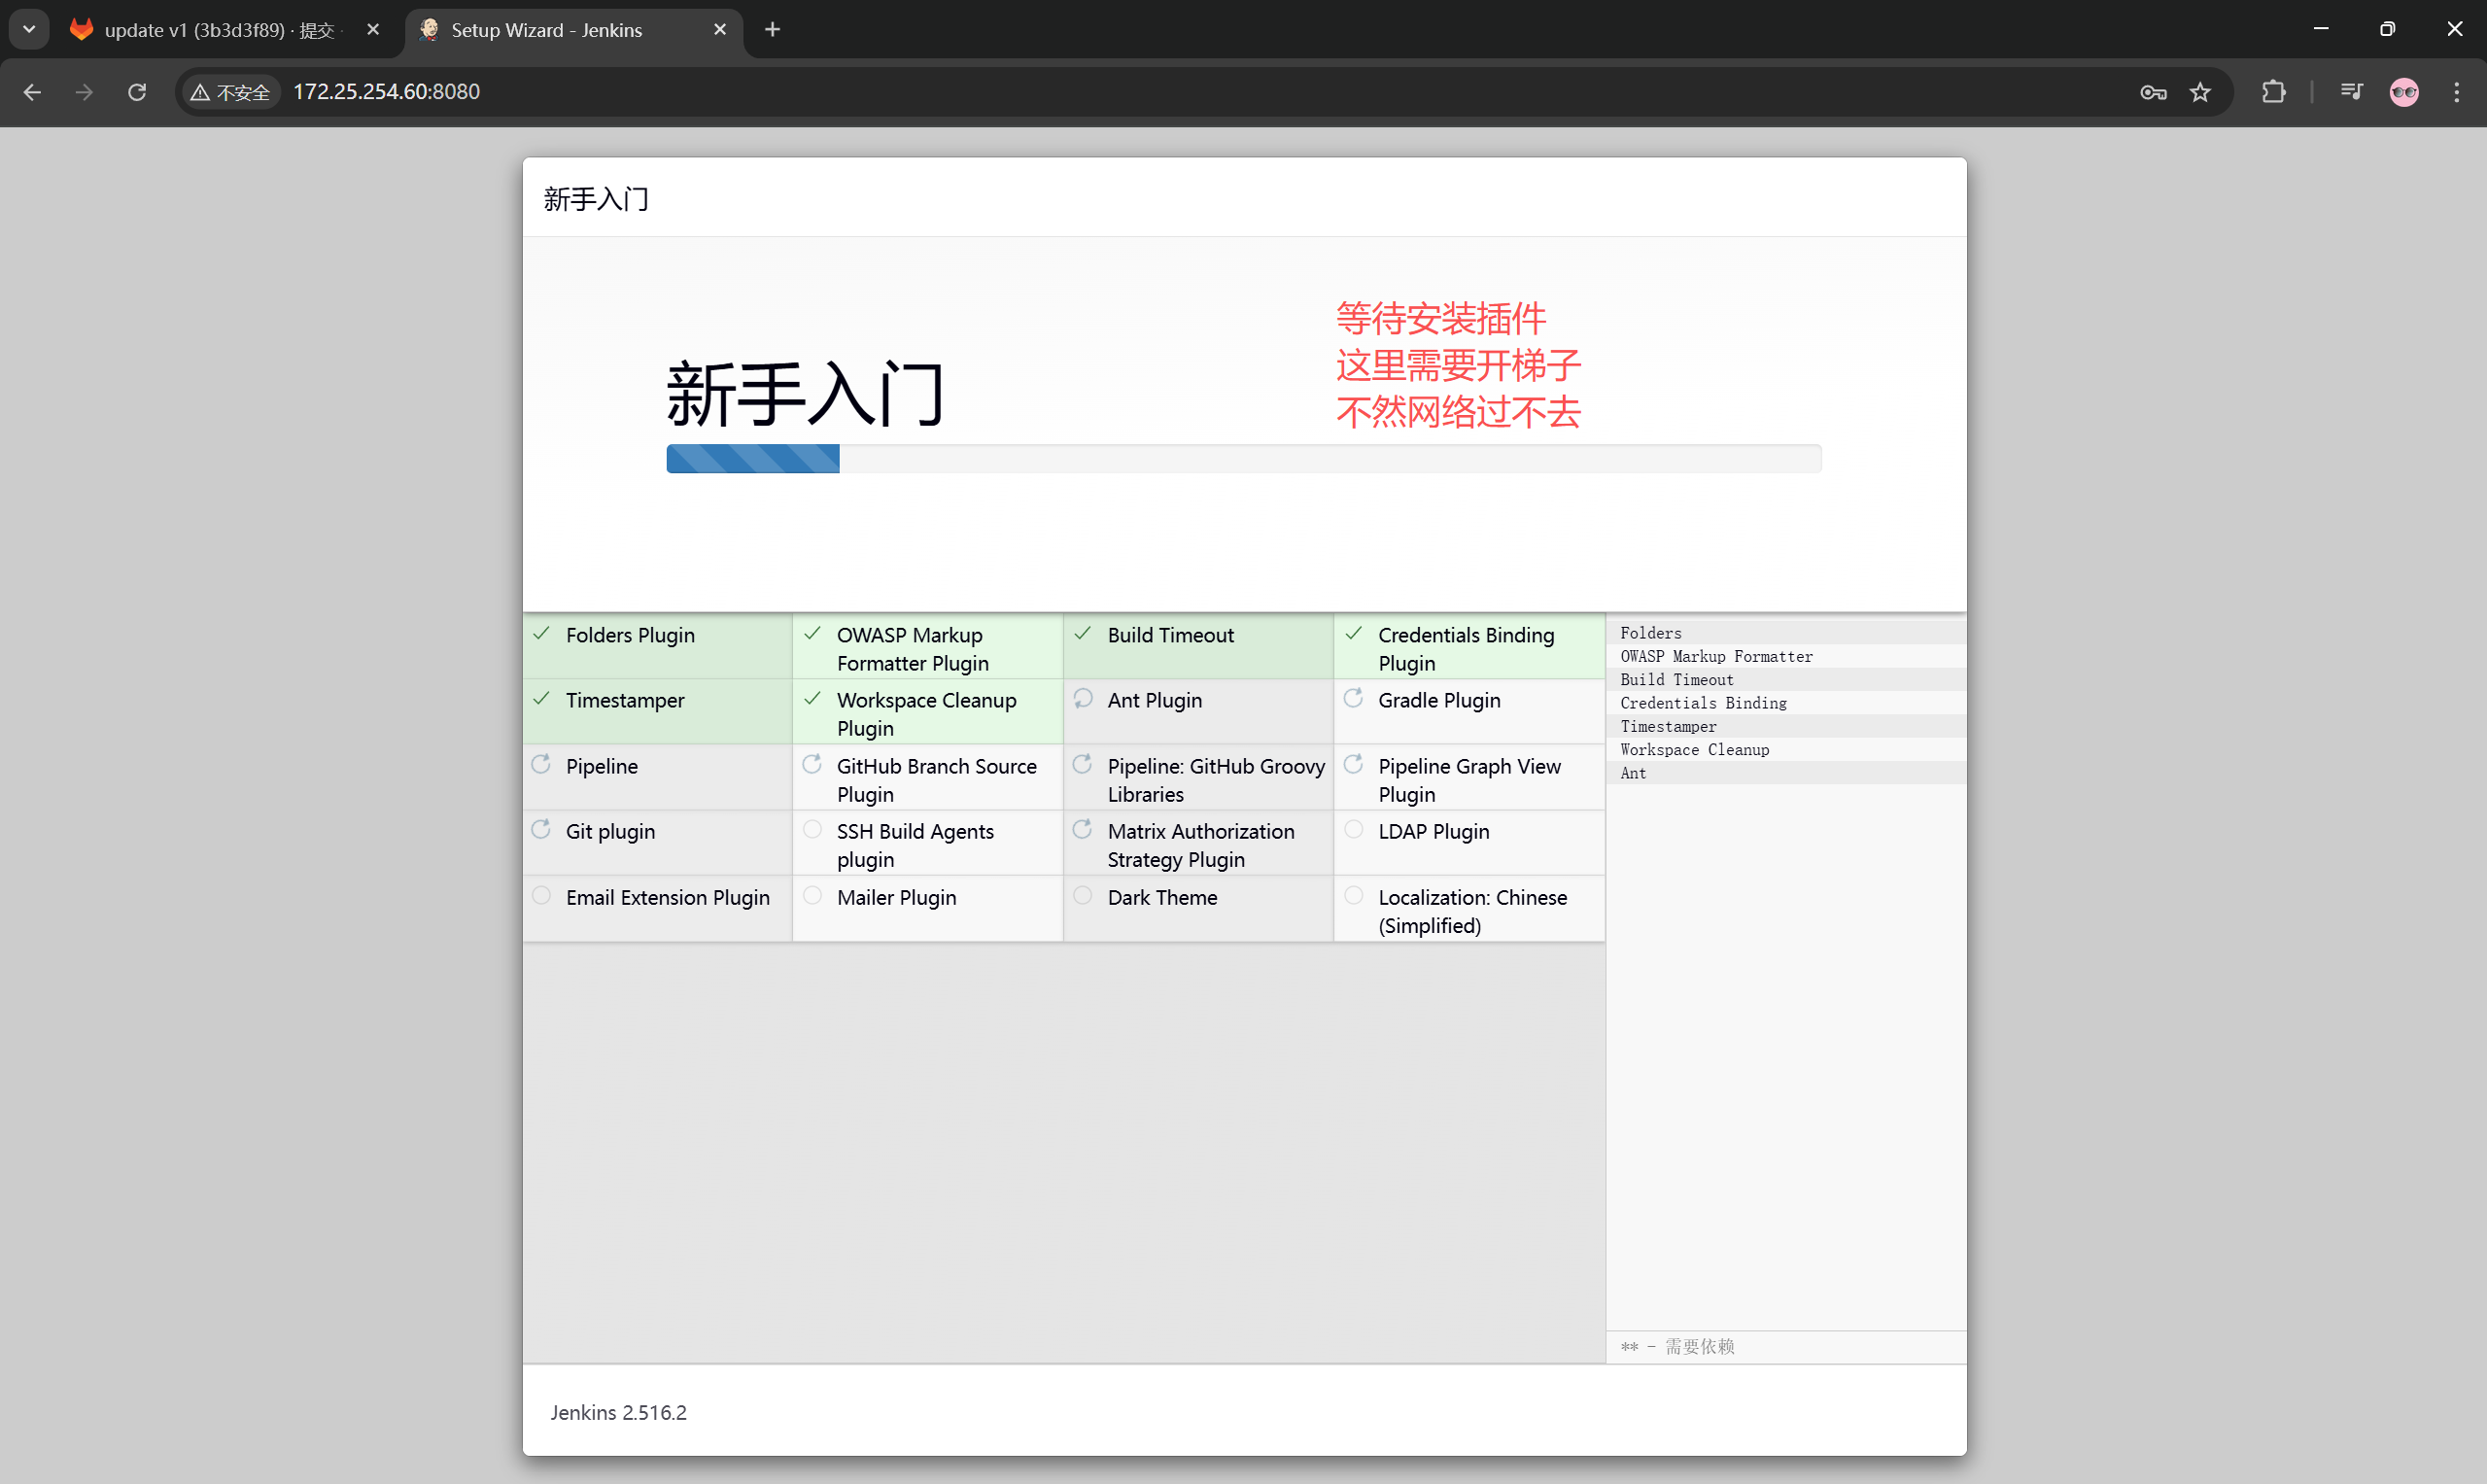Click the back navigation arrow
This screenshot has height=1484, width=2487.
click(x=32, y=92)
